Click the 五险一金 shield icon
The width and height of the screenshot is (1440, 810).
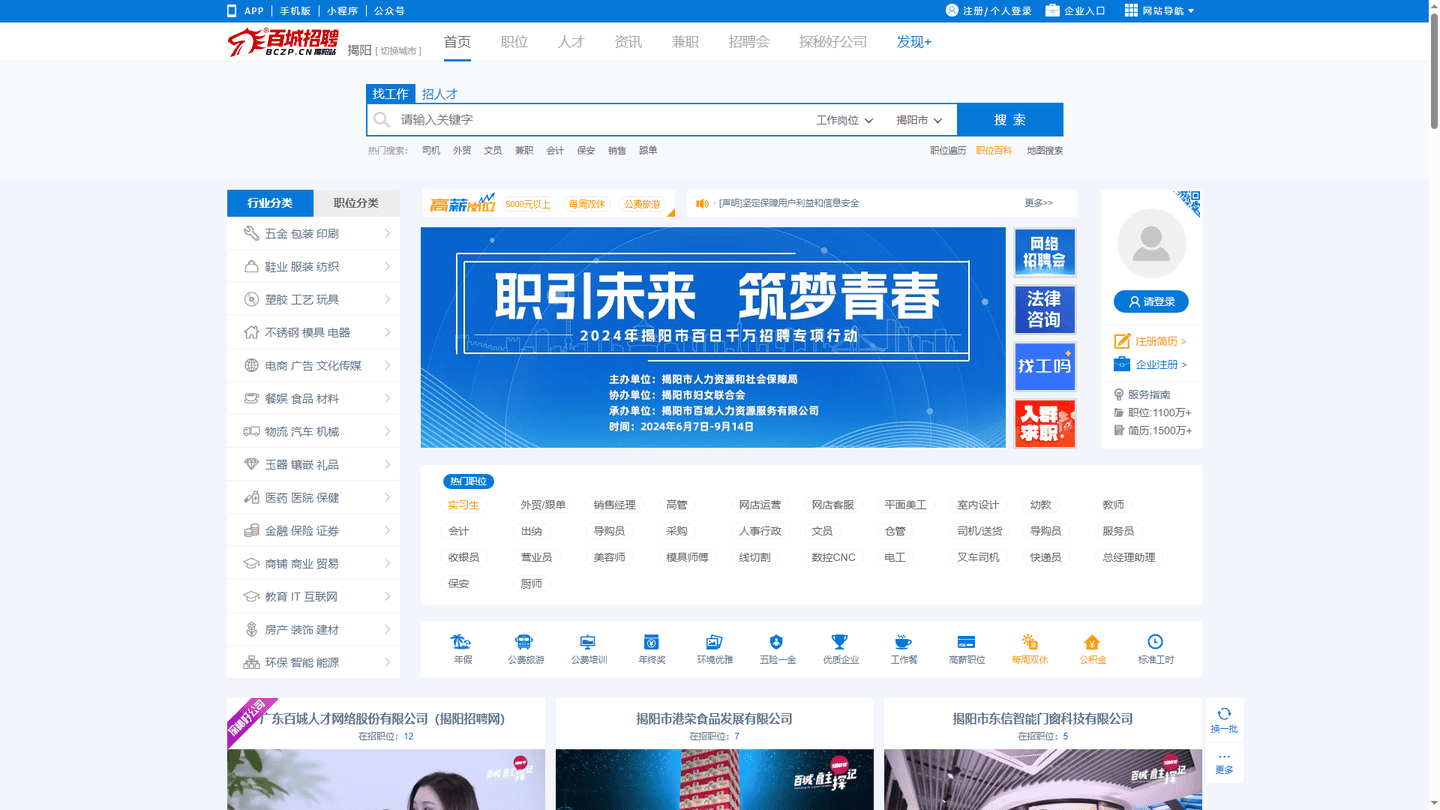777,642
